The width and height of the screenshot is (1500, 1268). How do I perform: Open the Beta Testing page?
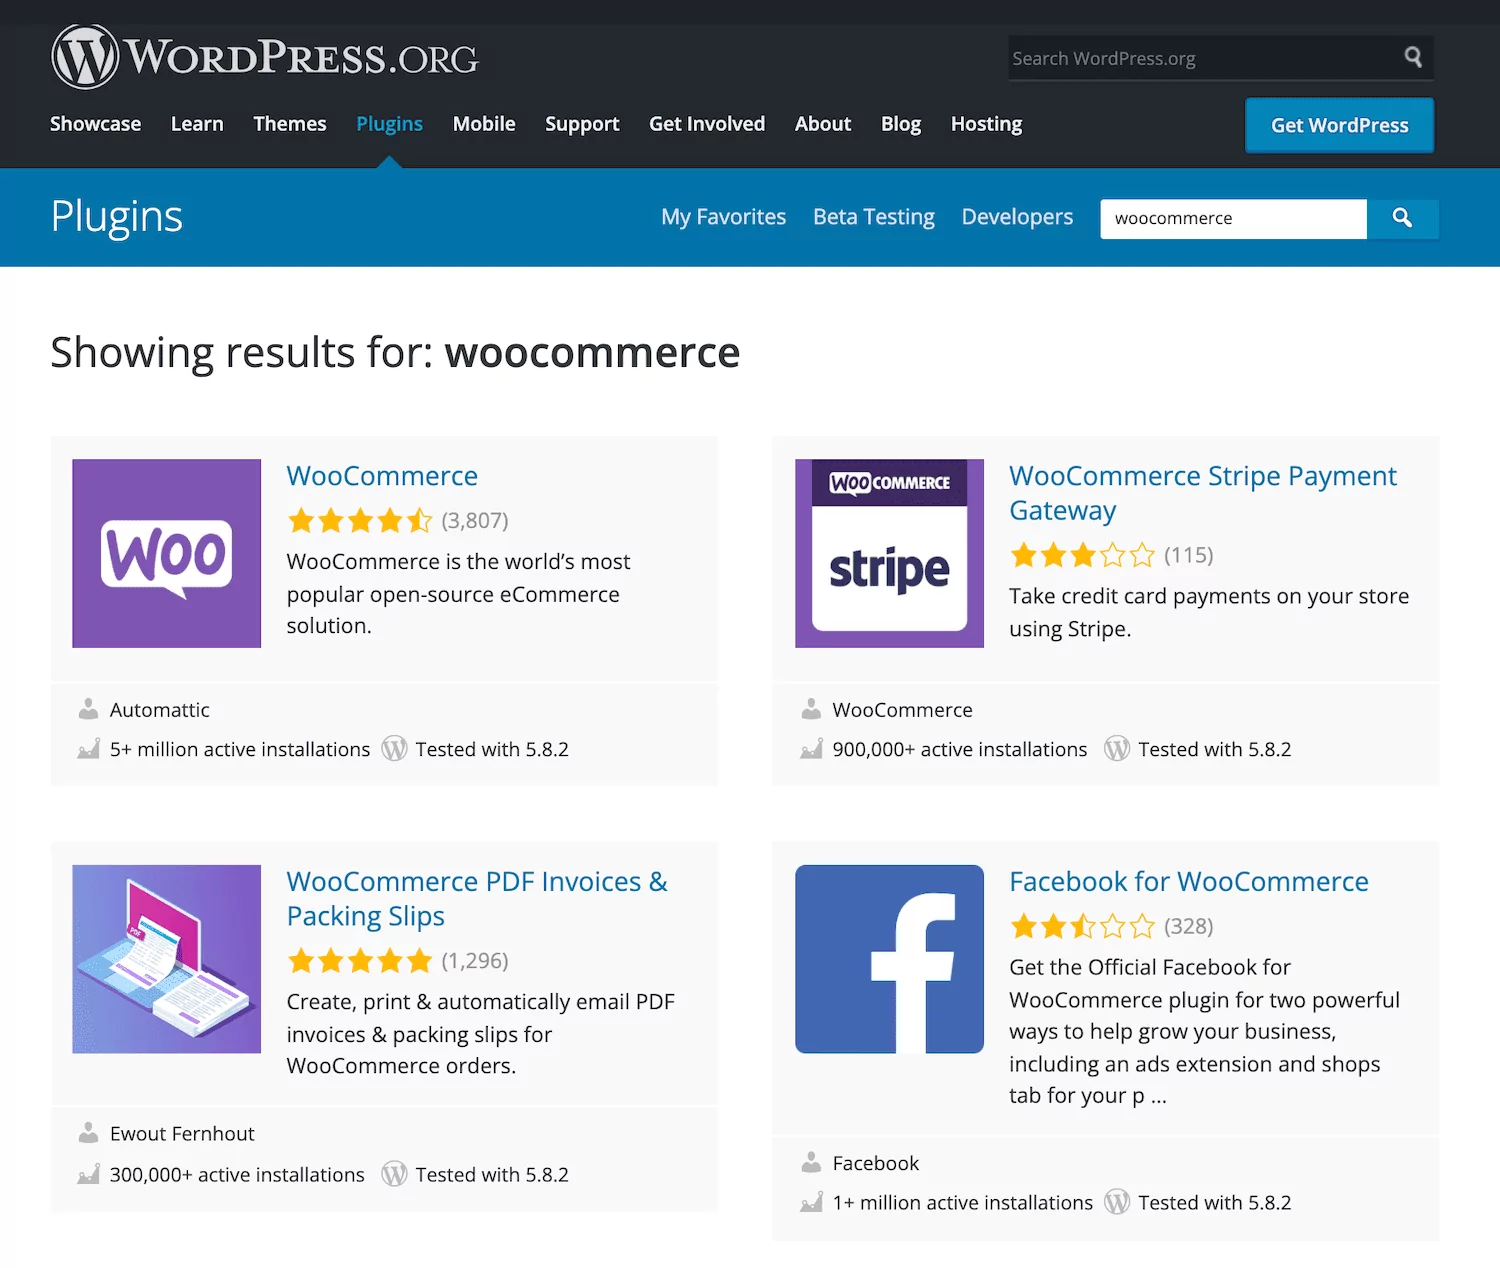[x=873, y=217]
